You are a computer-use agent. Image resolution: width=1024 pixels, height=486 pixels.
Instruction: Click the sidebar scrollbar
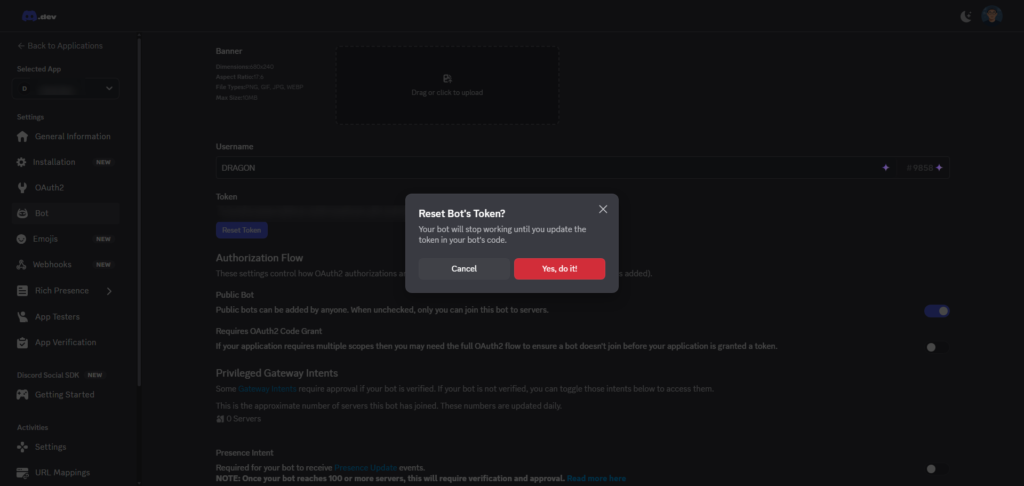[x=139, y=212]
